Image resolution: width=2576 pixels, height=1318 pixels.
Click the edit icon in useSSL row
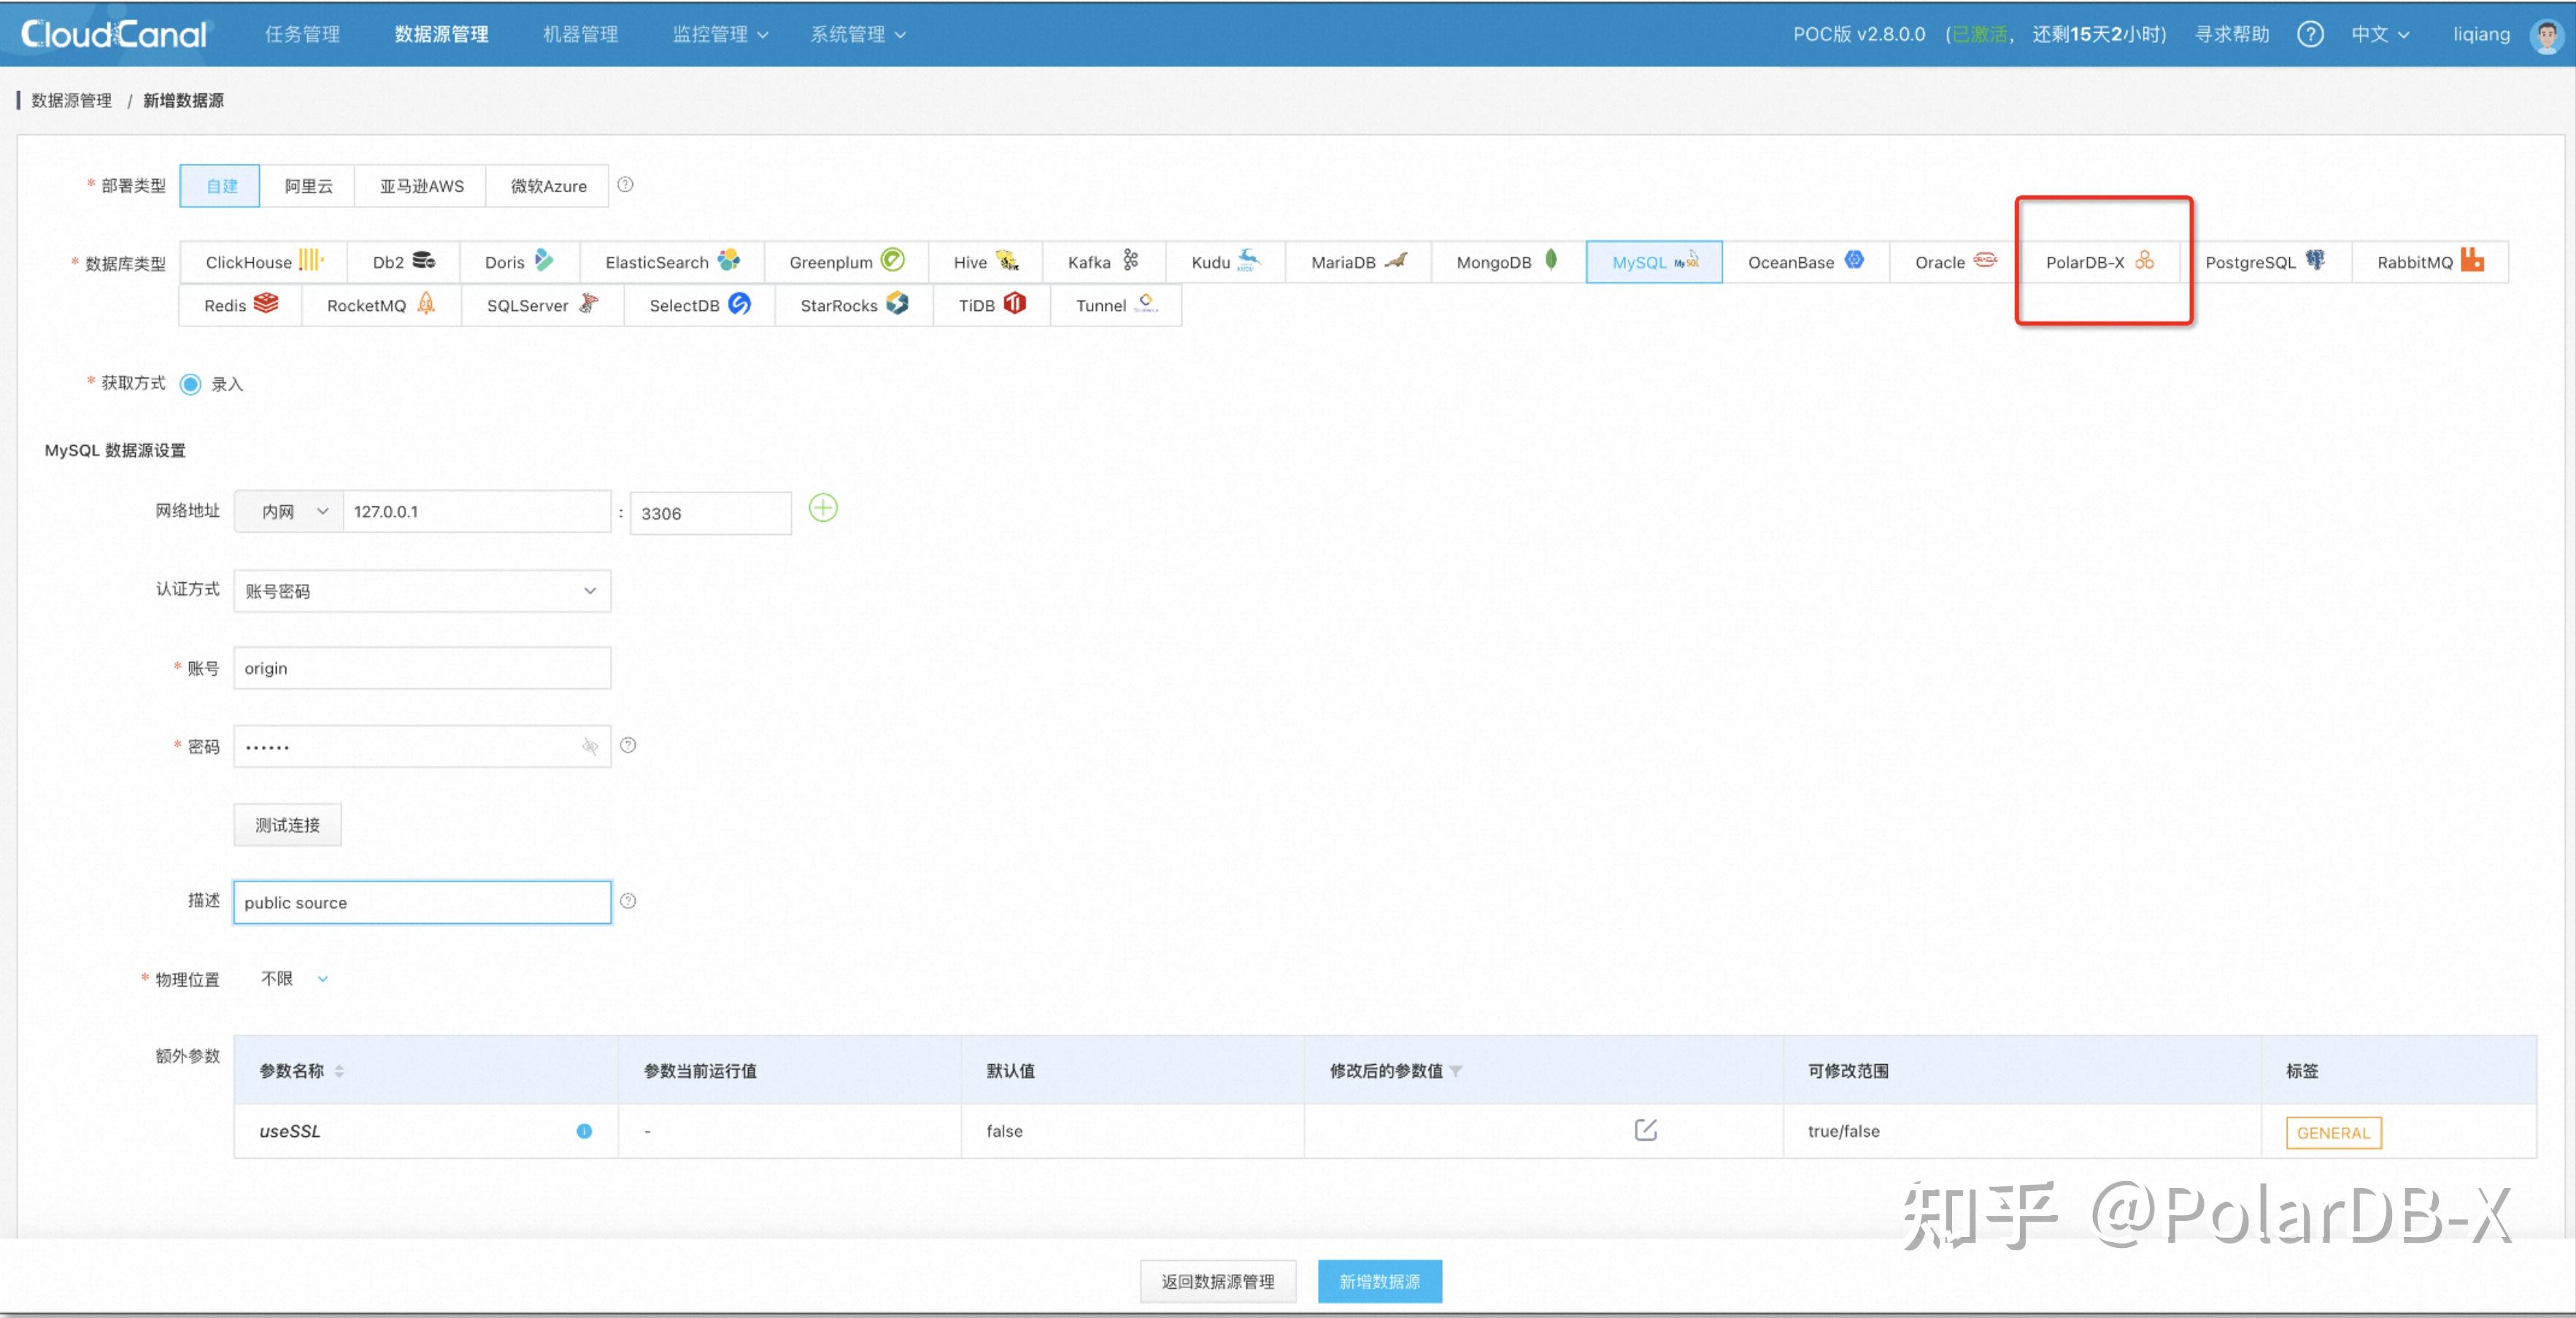point(1645,1130)
